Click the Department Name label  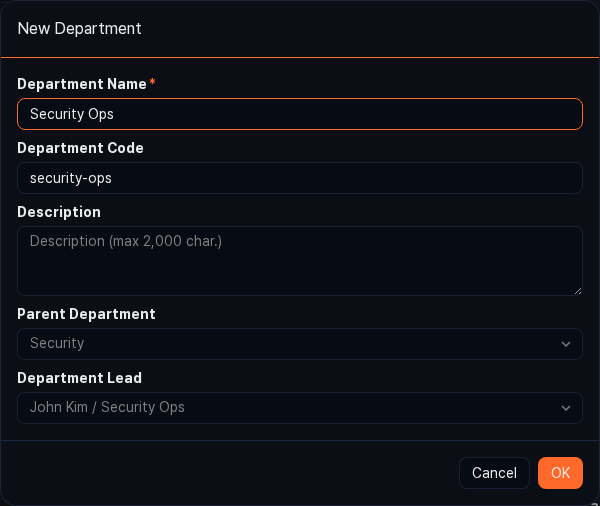click(x=82, y=84)
